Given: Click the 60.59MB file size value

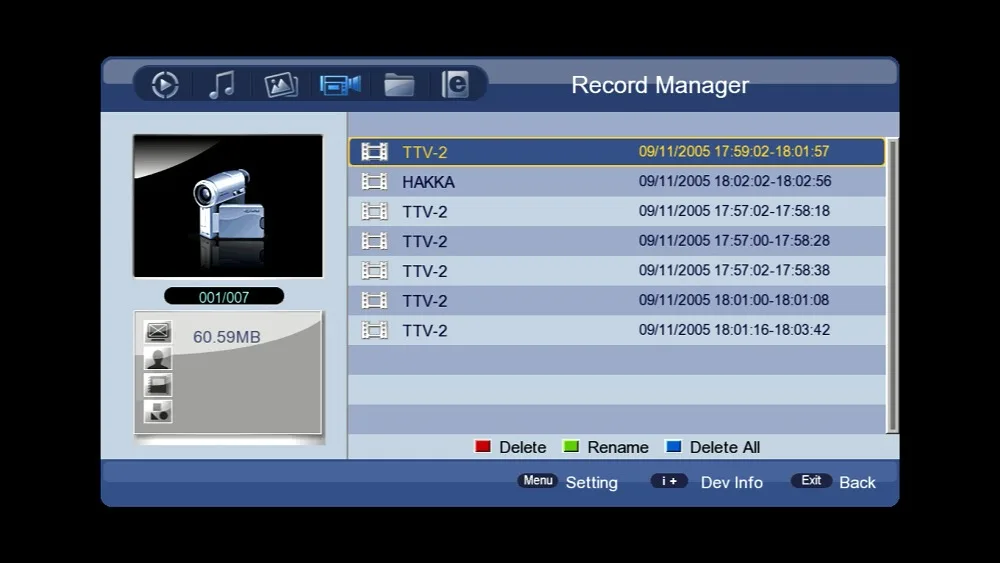Looking at the screenshot, I should tap(227, 337).
